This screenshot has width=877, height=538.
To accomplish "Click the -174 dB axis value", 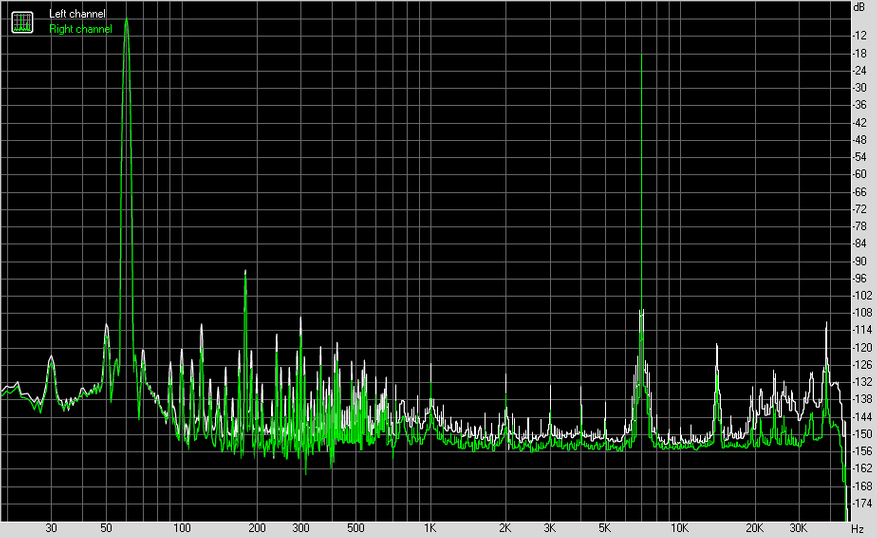I will (x=861, y=504).
